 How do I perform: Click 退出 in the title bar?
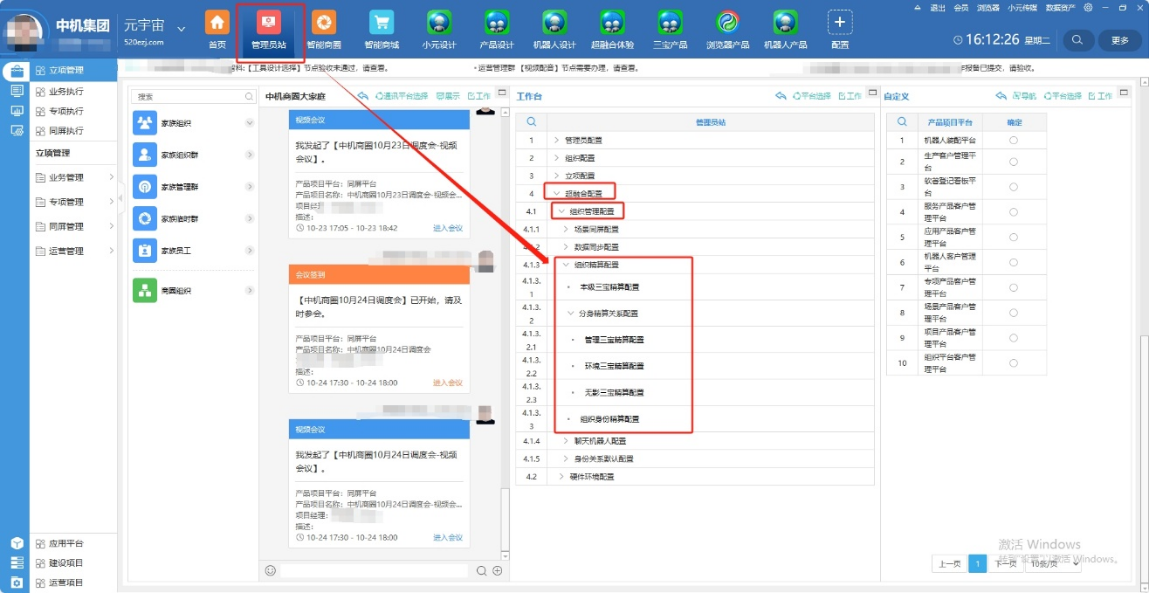pos(937,7)
